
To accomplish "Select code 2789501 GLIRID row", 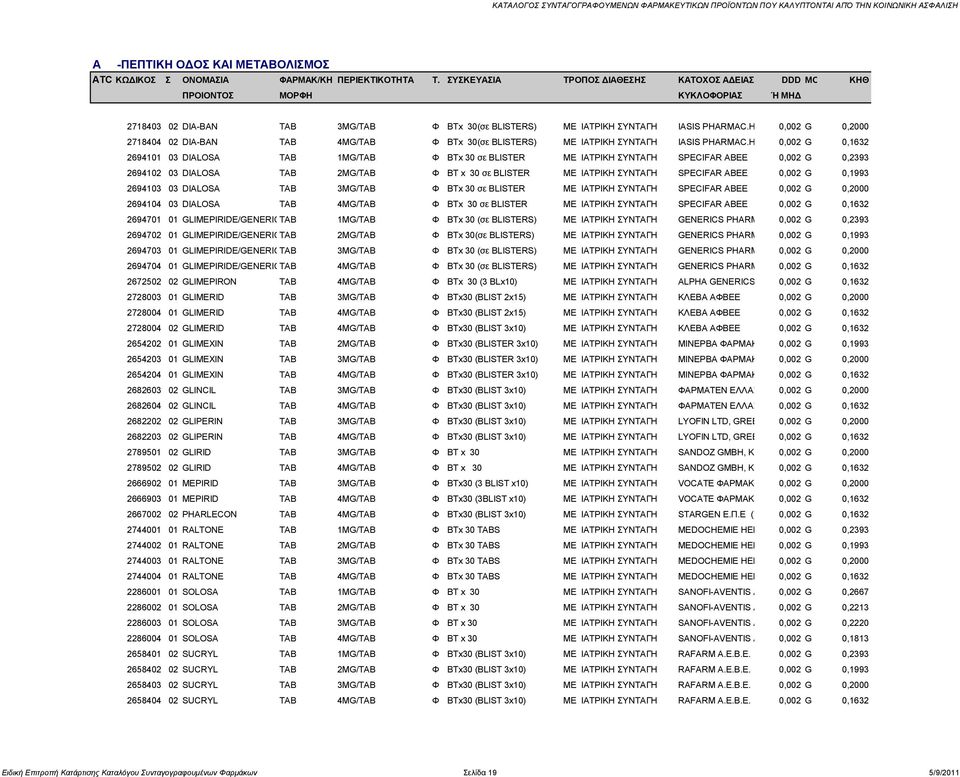I will coord(144,452).
